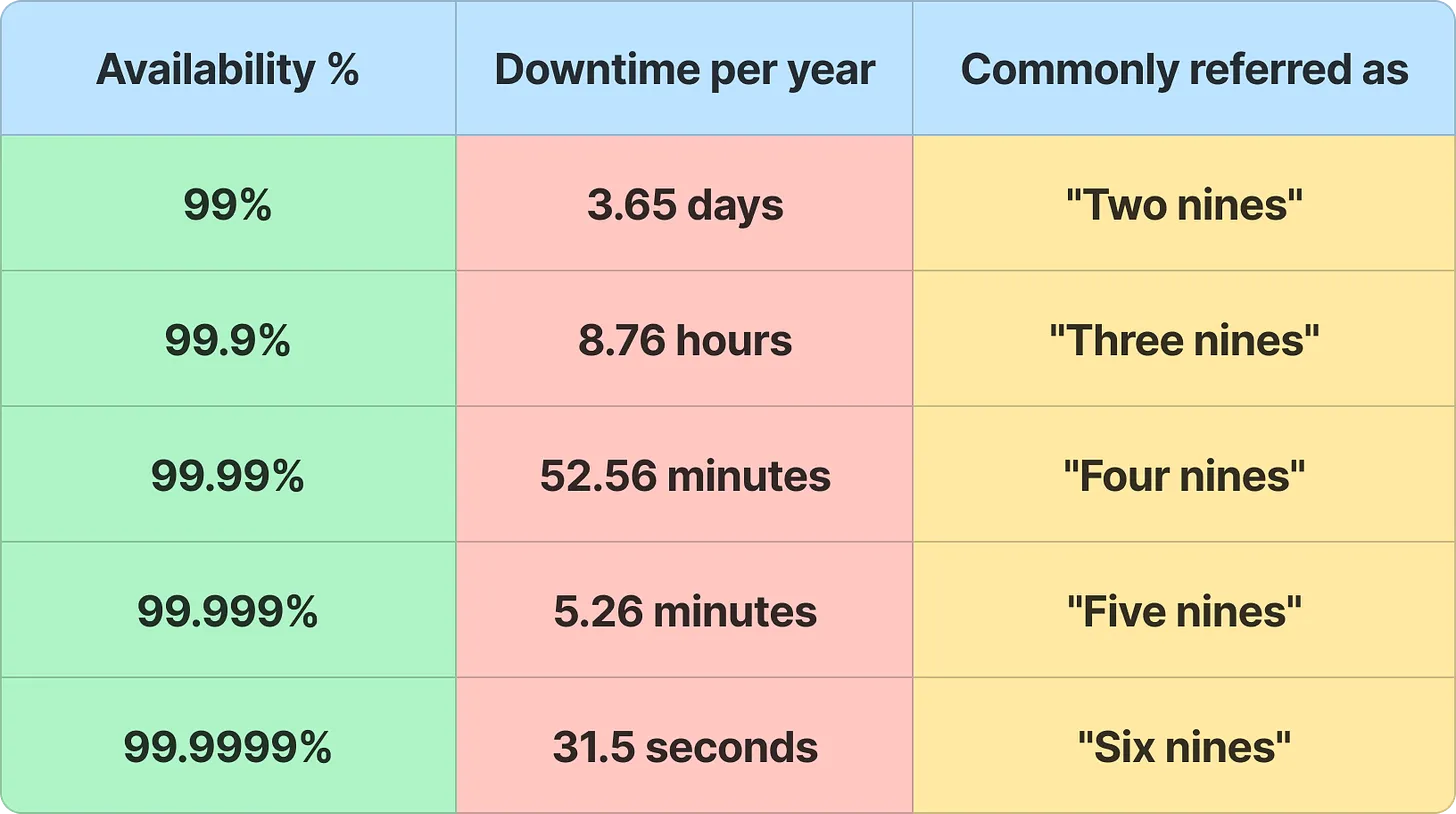Image resolution: width=1456 pixels, height=814 pixels.
Task: Select the 99% availability cell
Action: [x=227, y=205]
